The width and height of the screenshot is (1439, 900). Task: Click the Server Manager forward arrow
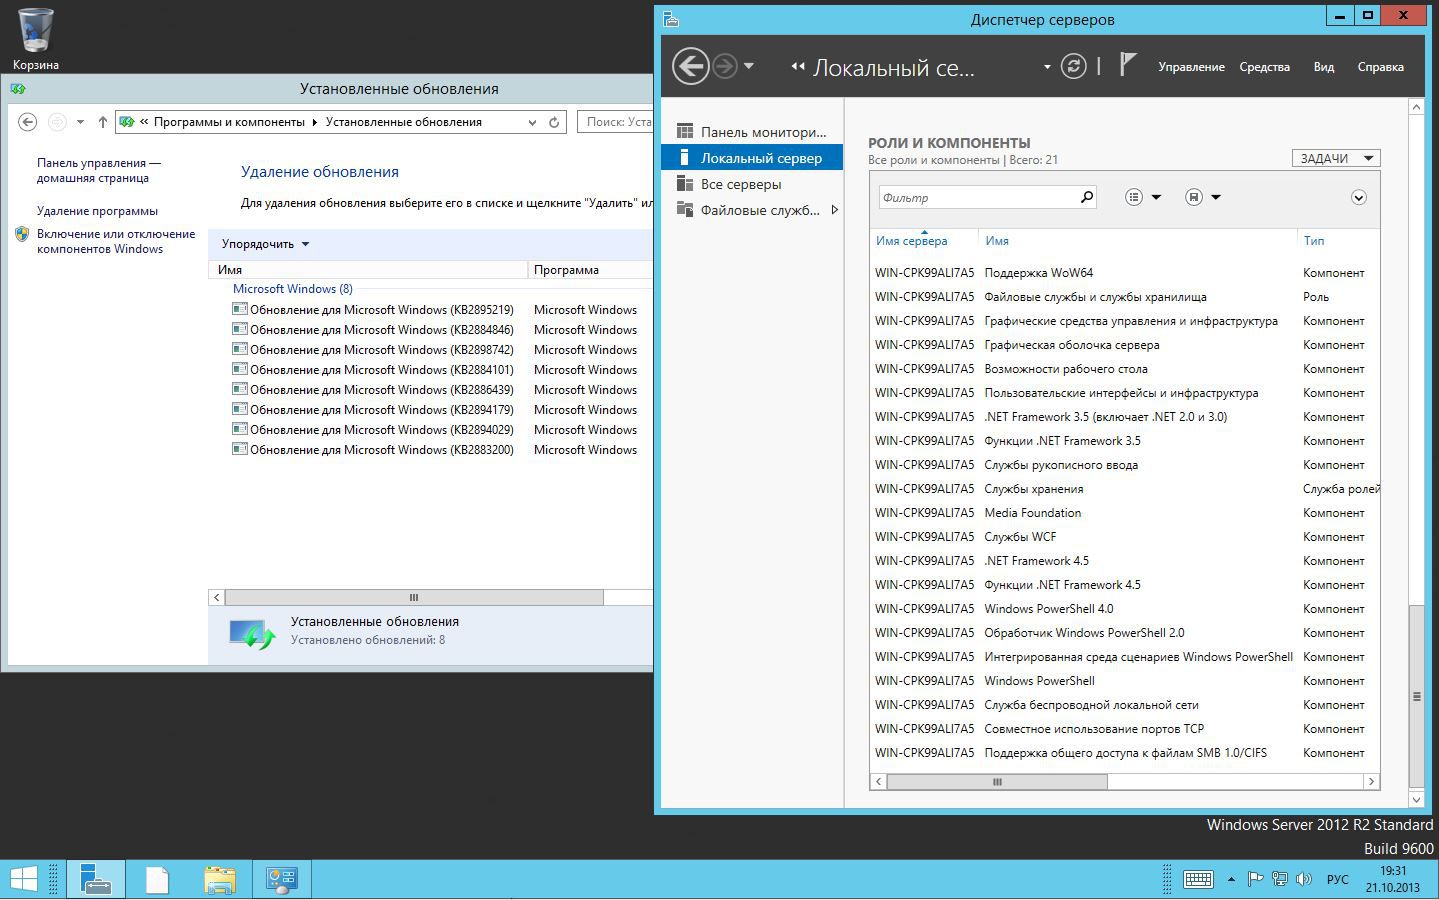(725, 67)
